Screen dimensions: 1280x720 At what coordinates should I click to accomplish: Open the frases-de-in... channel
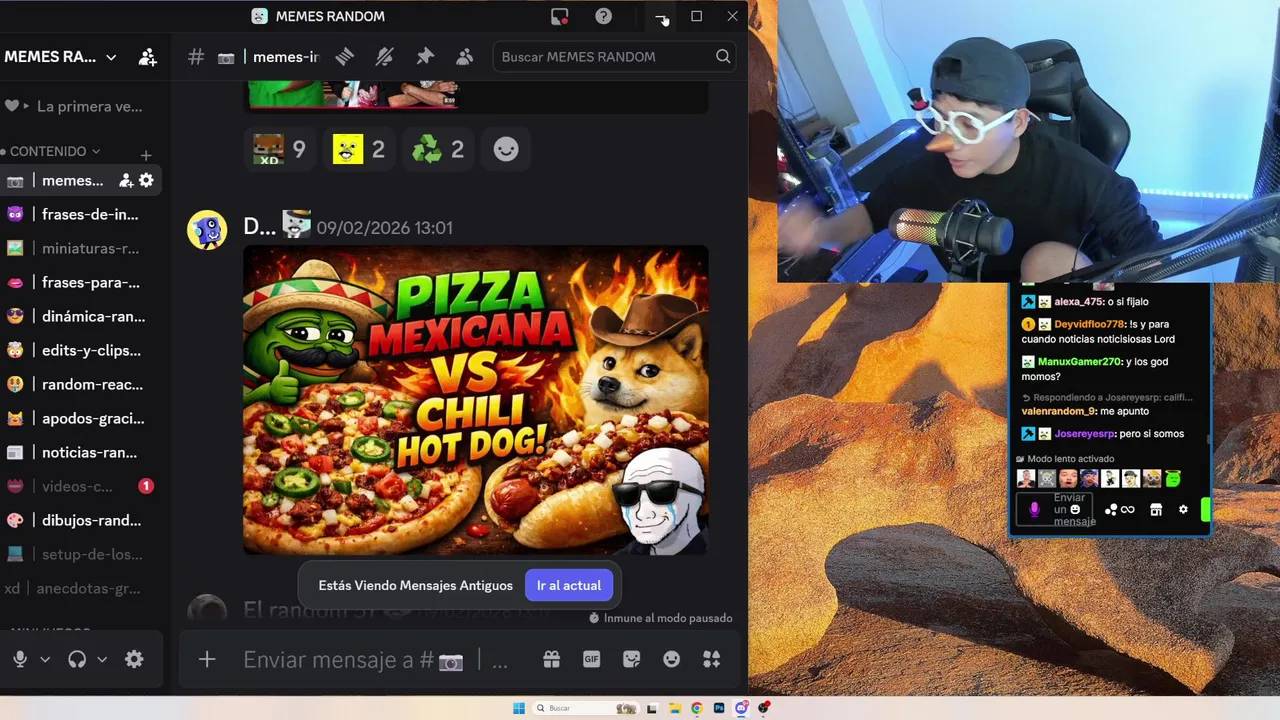point(81,214)
